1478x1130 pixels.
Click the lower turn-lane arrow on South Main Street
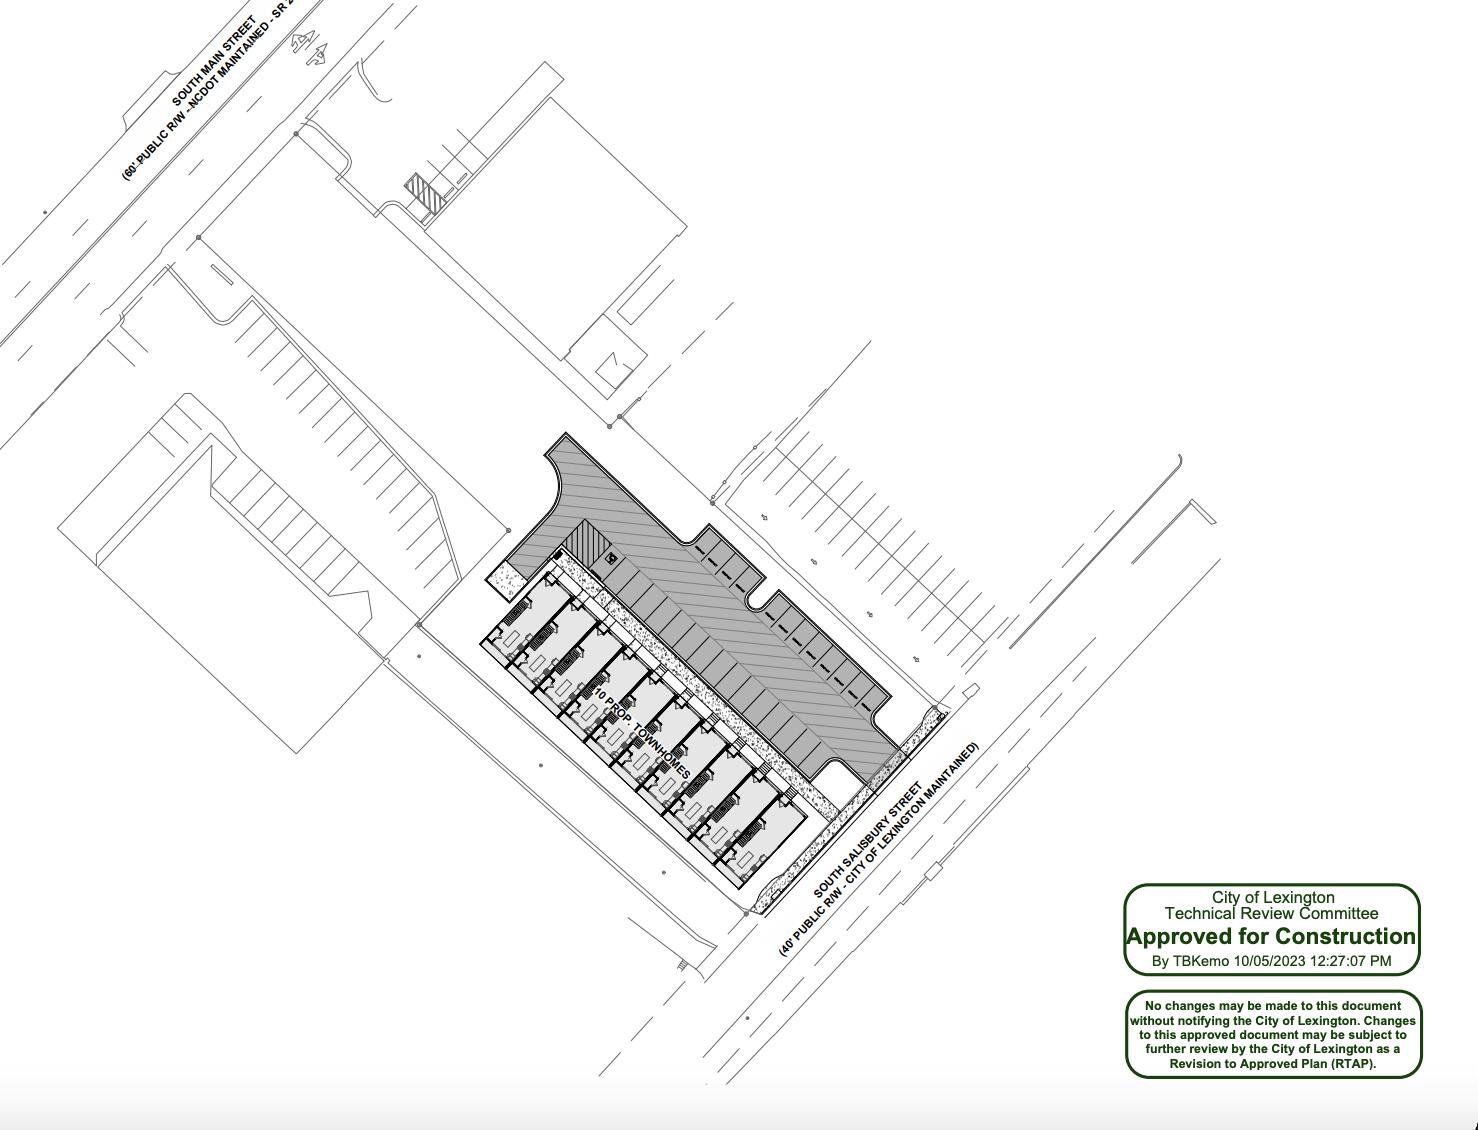[x=319, y=55]
